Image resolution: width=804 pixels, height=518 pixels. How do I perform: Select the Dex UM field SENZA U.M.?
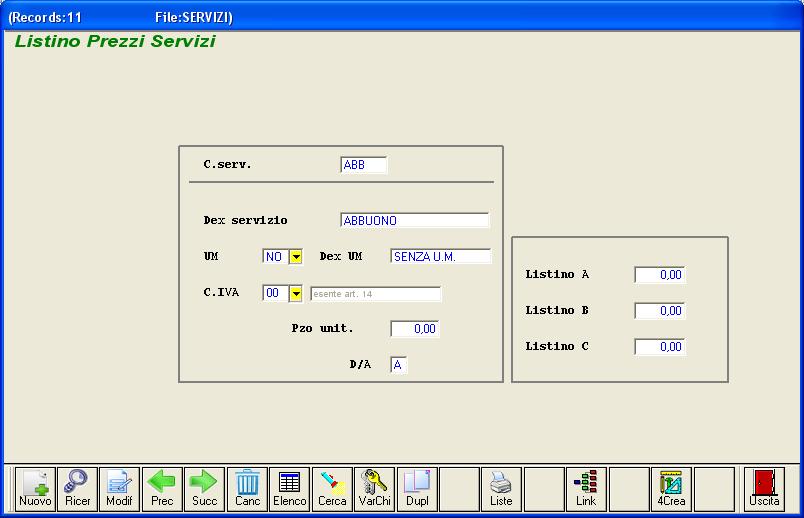440,256
